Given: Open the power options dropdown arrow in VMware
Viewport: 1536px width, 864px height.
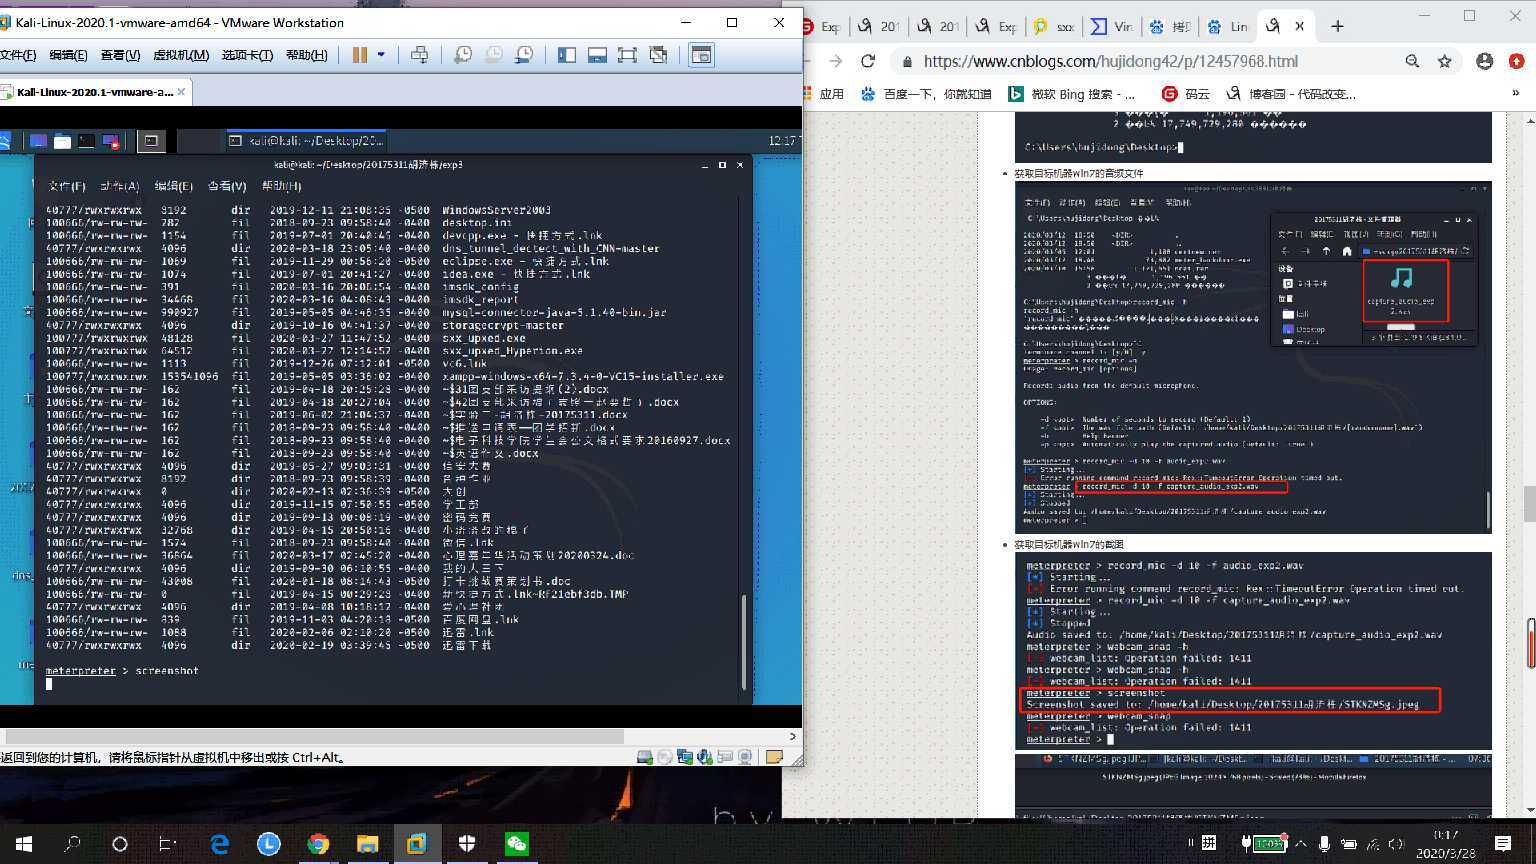Looking at the screenshot, I should tap(381, 55).
